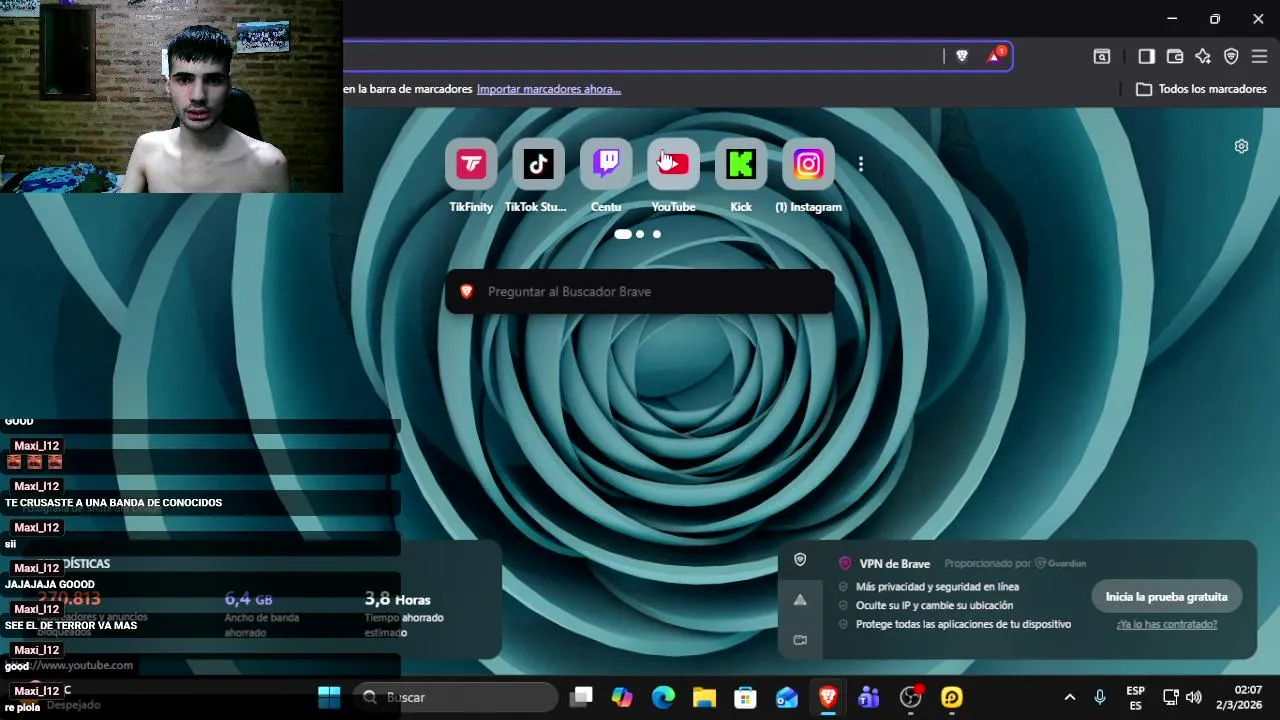The image size is (1280, 720).
Task: Focus the Preguntar al Buscador Brave field
Action: point(640,292)
